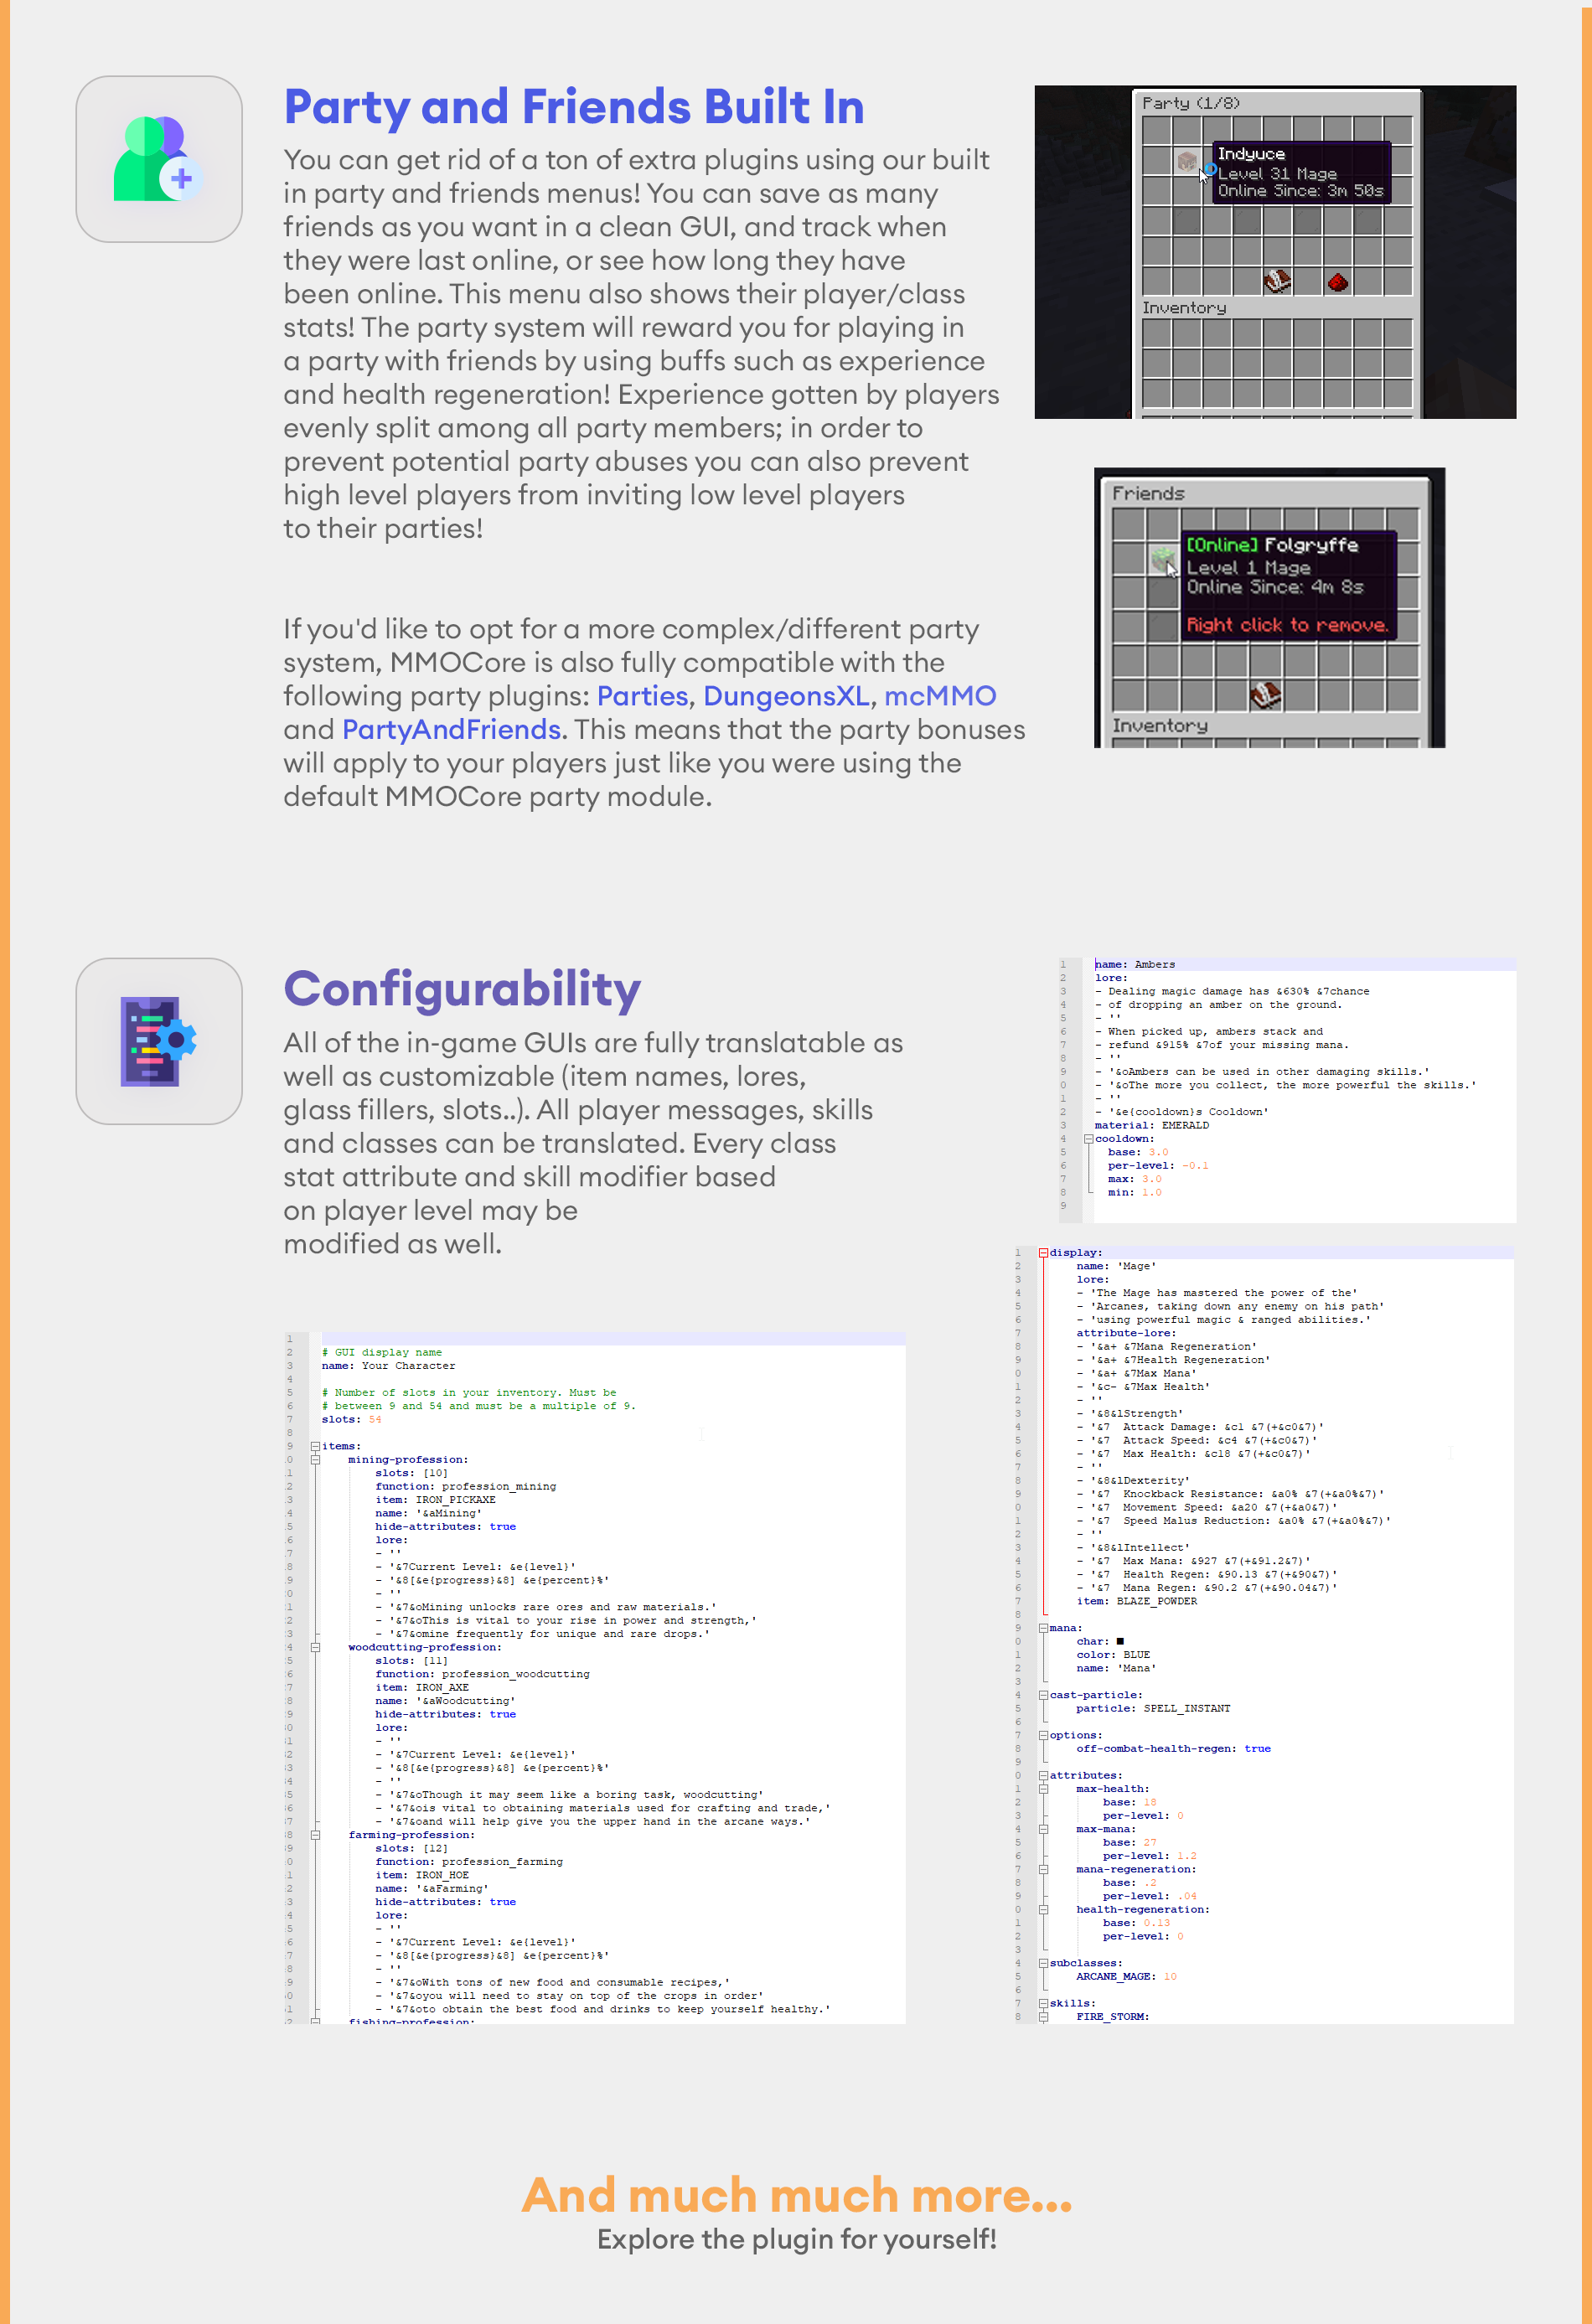Click the redstone item in Party menu

pyautogui.click(x=1337, y=282)
